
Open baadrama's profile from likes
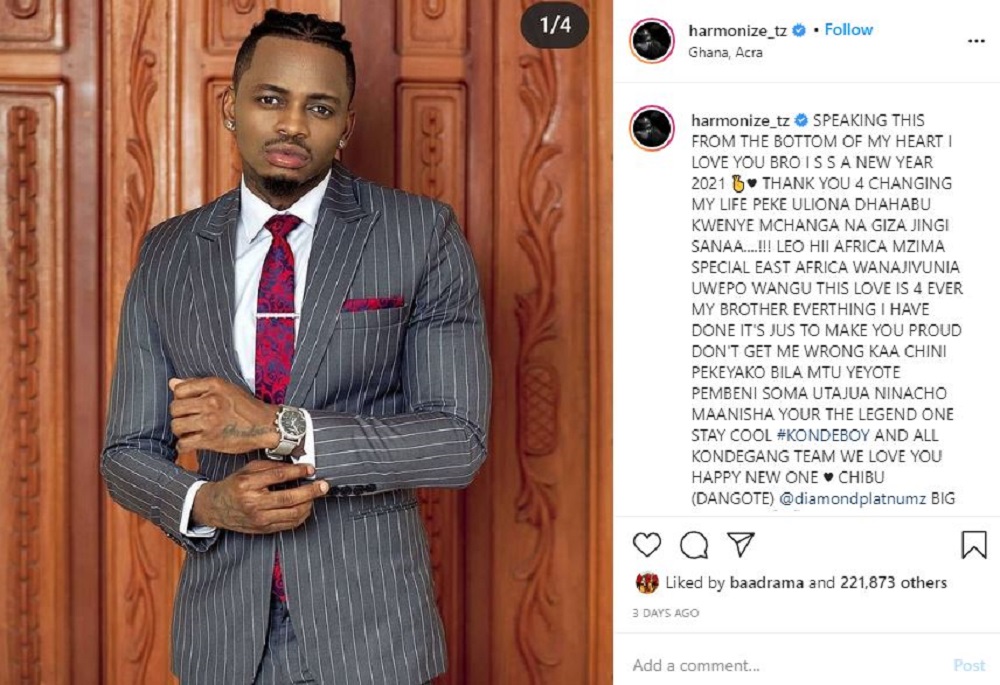pyautogui.click(x=767, y=582)
